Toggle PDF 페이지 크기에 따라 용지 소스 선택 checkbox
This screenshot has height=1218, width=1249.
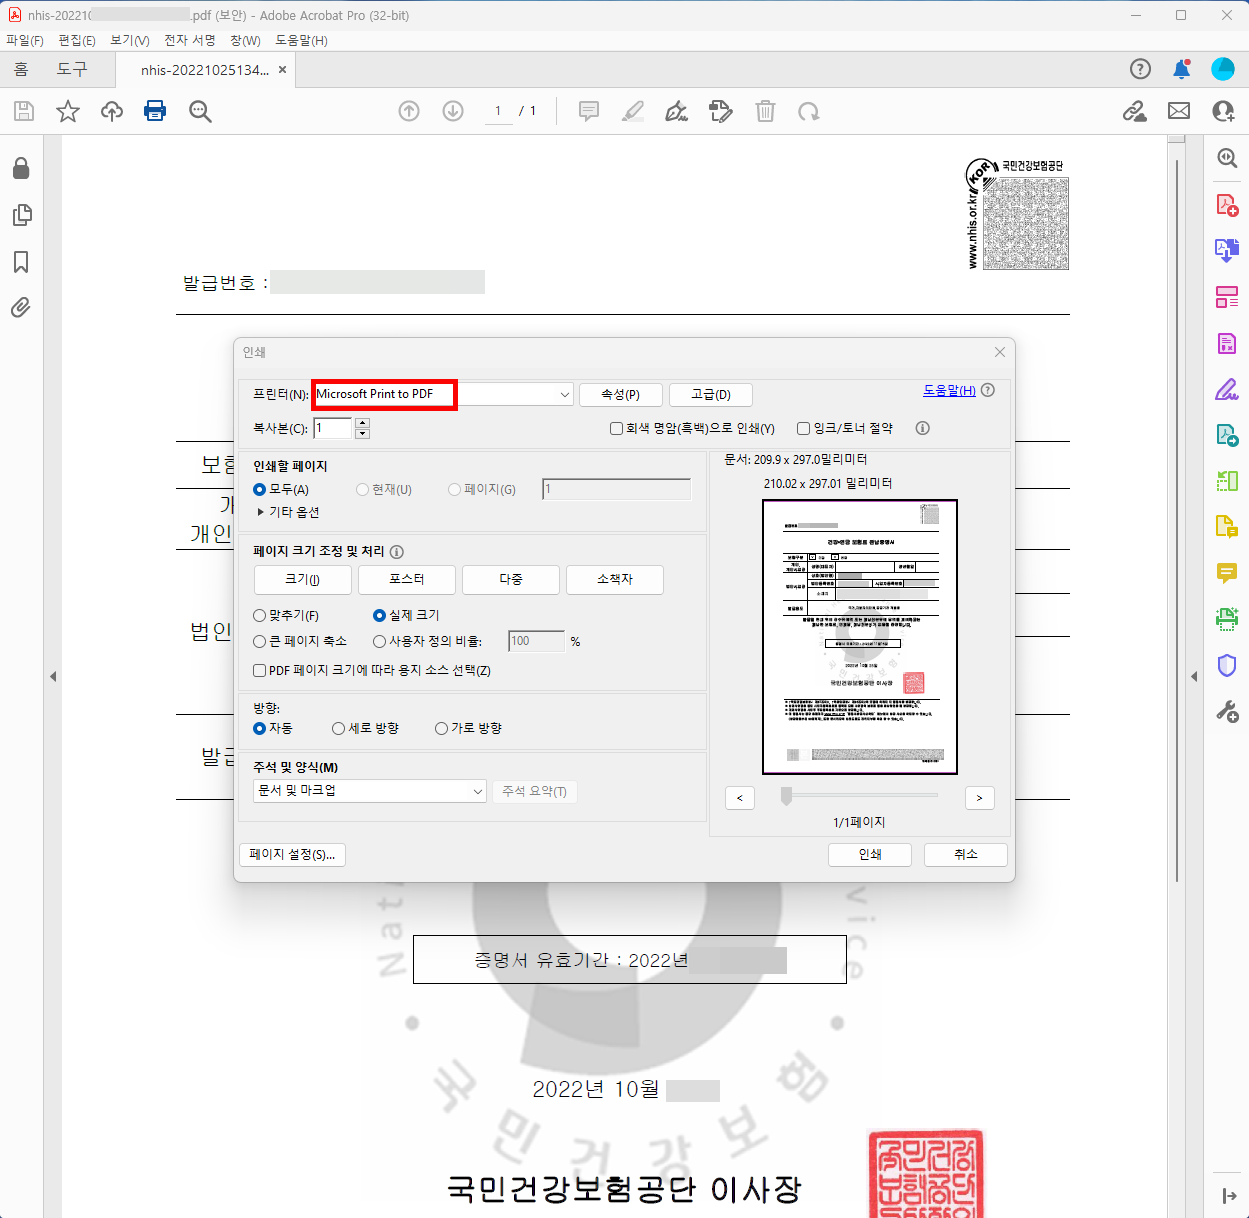(x=260, y=671)
